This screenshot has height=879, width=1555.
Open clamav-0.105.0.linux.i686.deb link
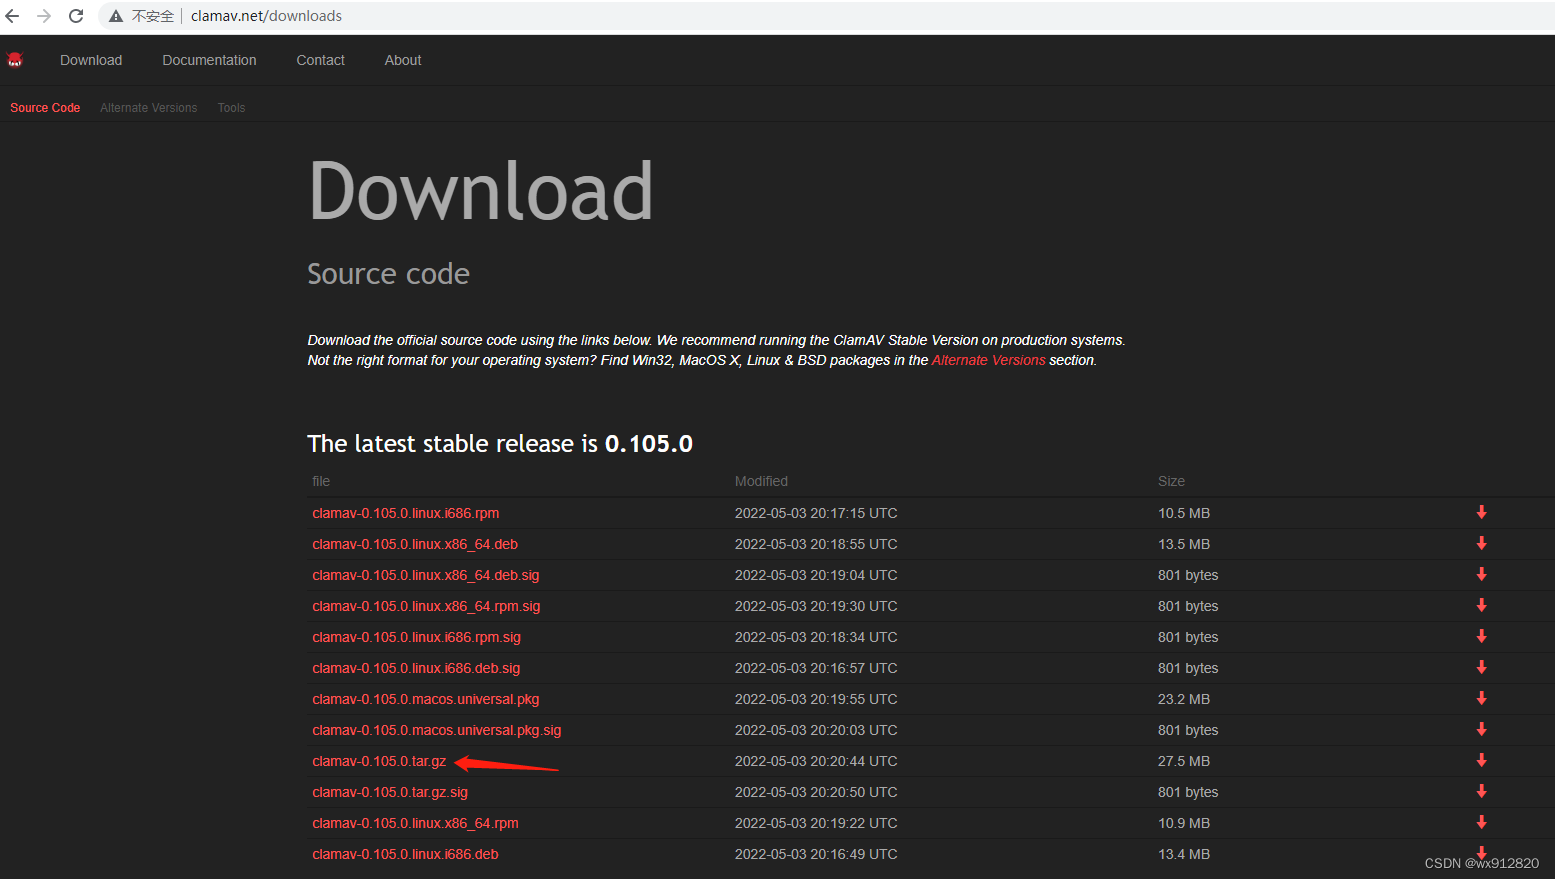point(405,854)
